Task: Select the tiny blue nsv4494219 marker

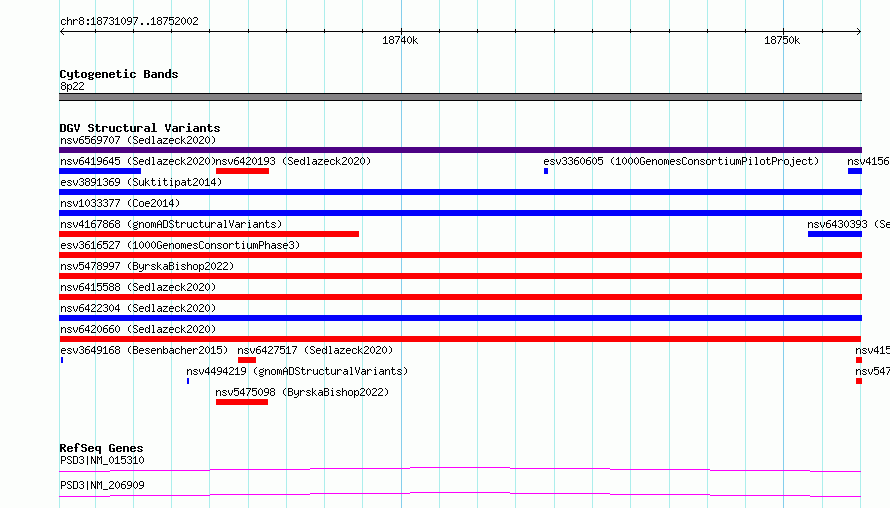Action: coord(188,381)
